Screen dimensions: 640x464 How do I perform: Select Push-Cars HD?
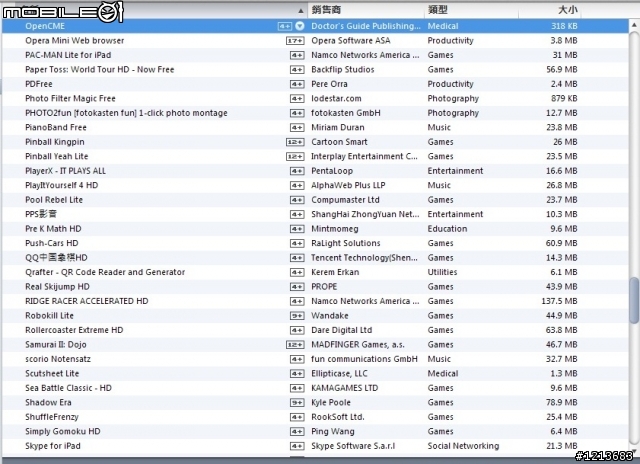315,243
